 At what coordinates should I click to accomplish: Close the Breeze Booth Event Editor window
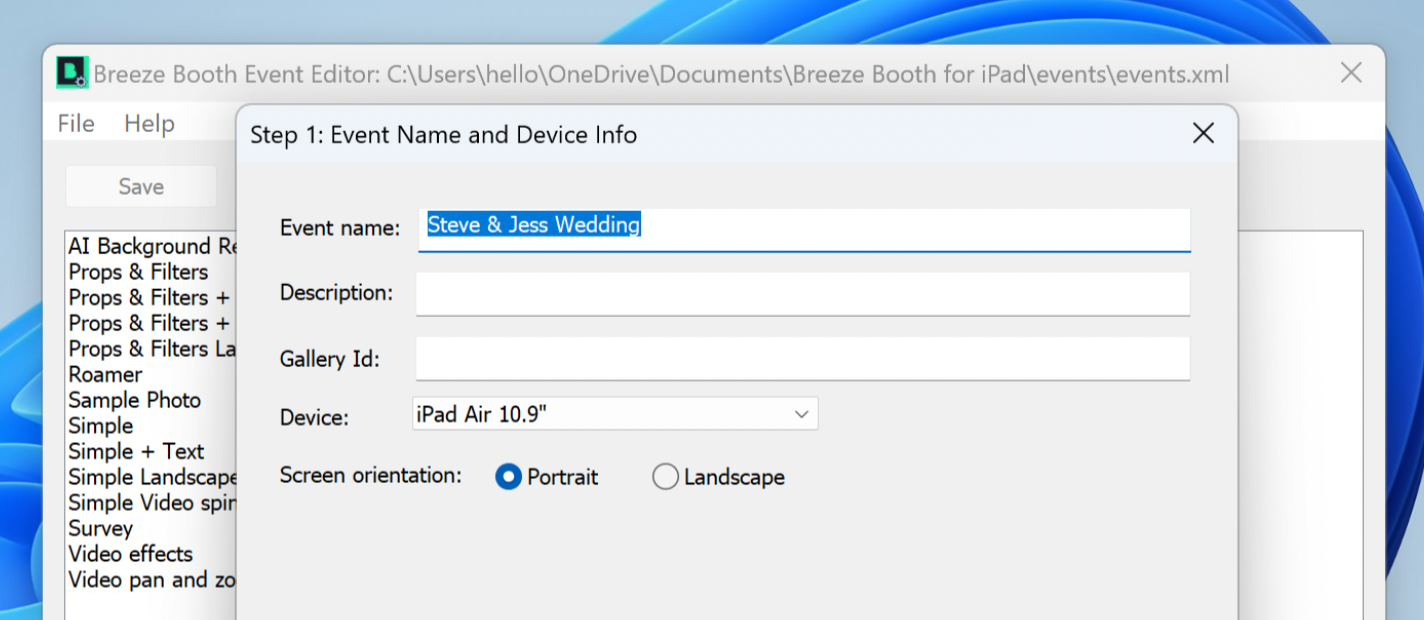(x=1351, y=73)
